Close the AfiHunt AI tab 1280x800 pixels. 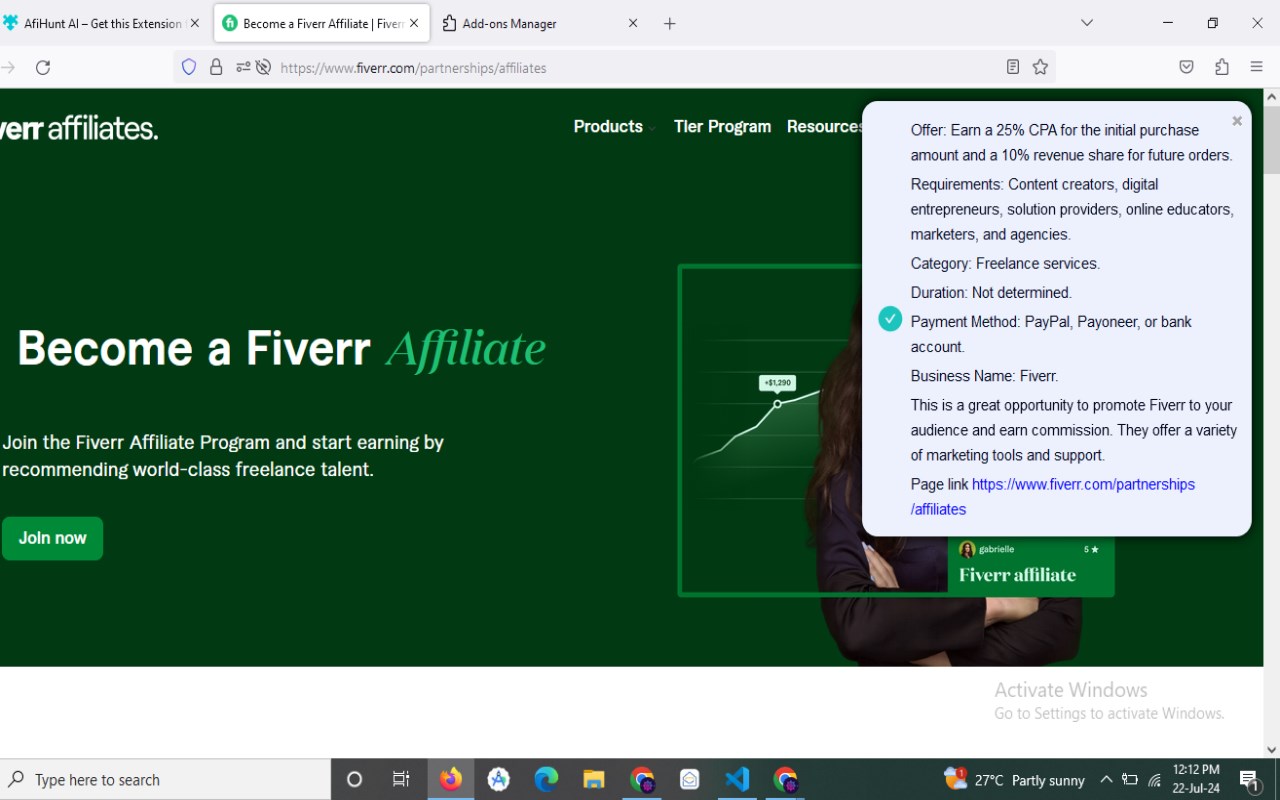[x=194, y=23]
